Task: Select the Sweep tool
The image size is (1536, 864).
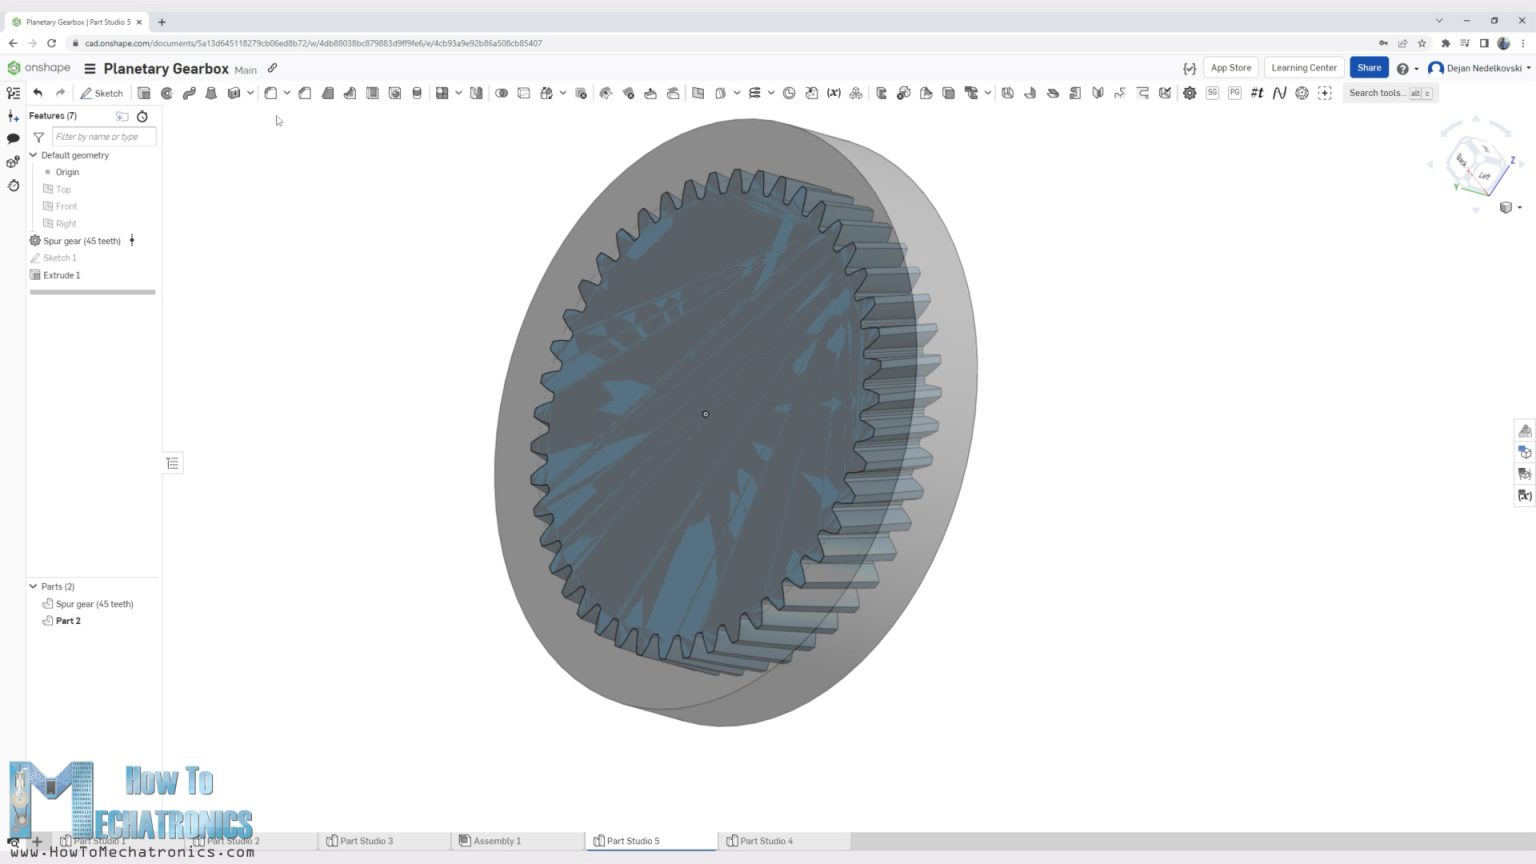Action: [189, 92]
